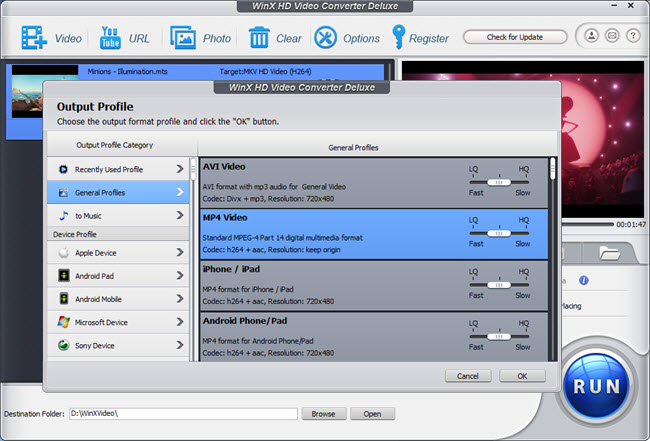Select the General Profiles category
The image size is (650, 441).
pos(118,192)
